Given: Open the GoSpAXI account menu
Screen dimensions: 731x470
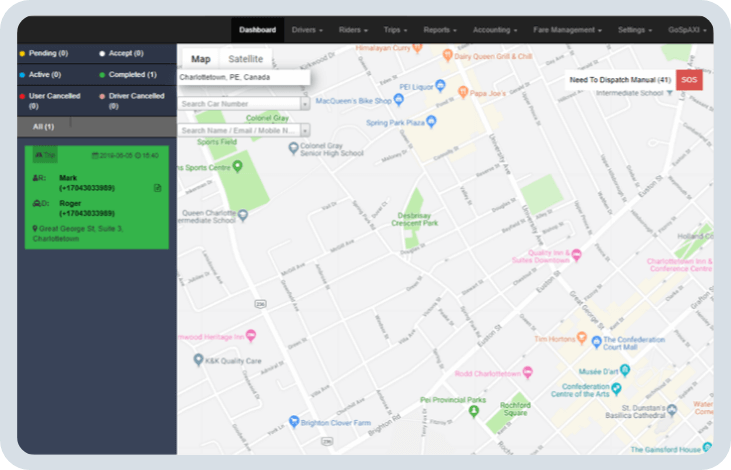Looking at the screenshot, I should pos(687,30).
